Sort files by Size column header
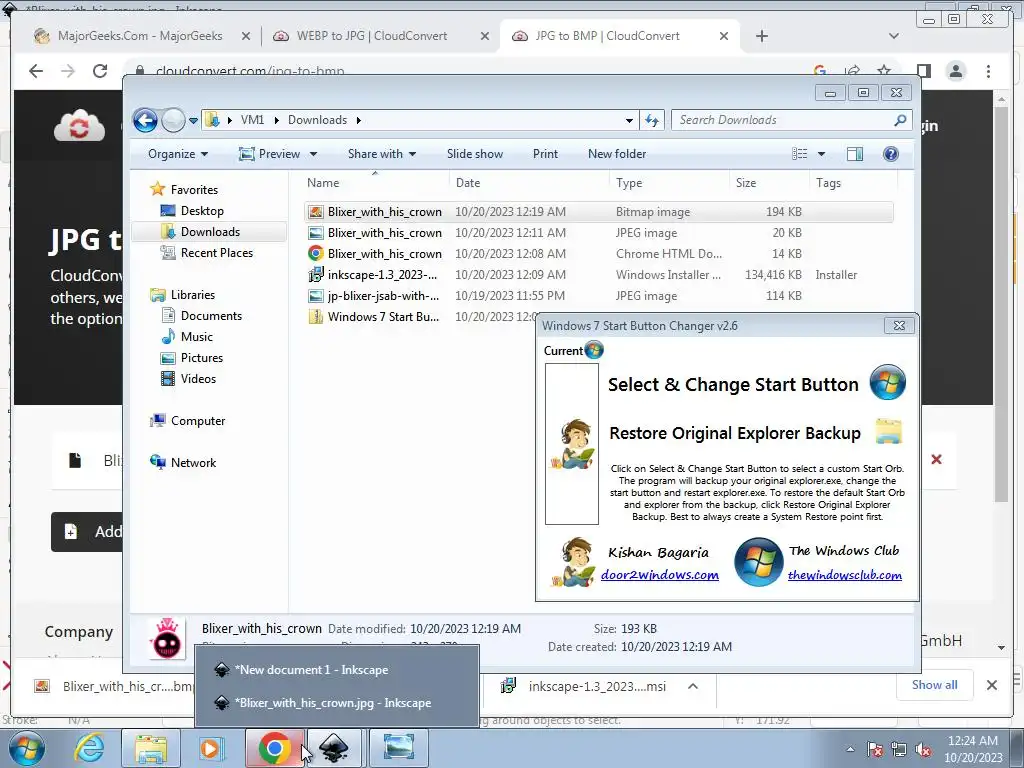The height and width of the screenshot is (768, 1024). point(746,183)
